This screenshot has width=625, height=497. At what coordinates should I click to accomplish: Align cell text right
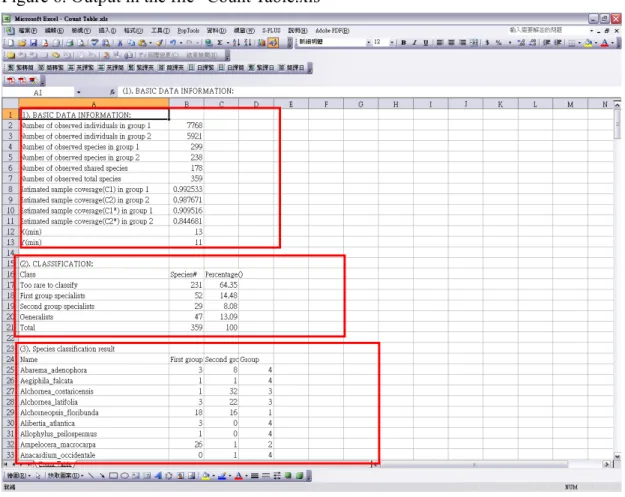tap(462, 43)
